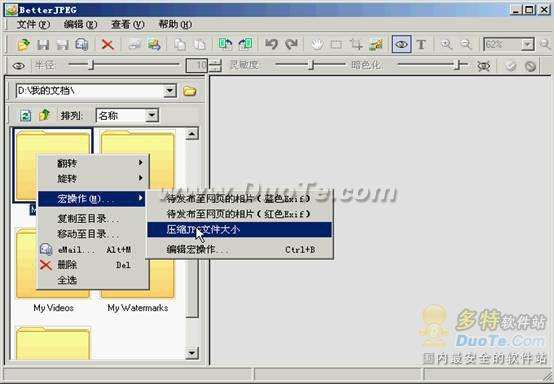Open the 编辑 menu in menu bar
Screen dimensions: 554x384
80,24
